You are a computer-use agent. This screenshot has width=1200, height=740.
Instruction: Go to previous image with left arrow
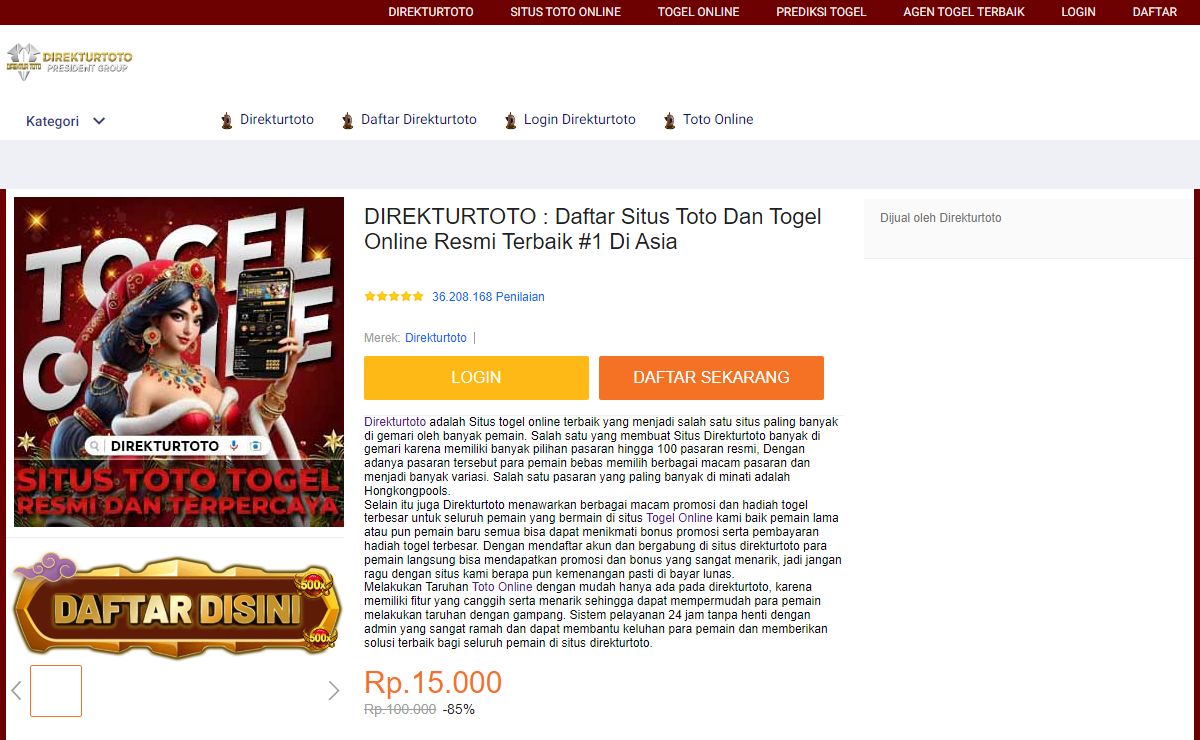point(16,690)
